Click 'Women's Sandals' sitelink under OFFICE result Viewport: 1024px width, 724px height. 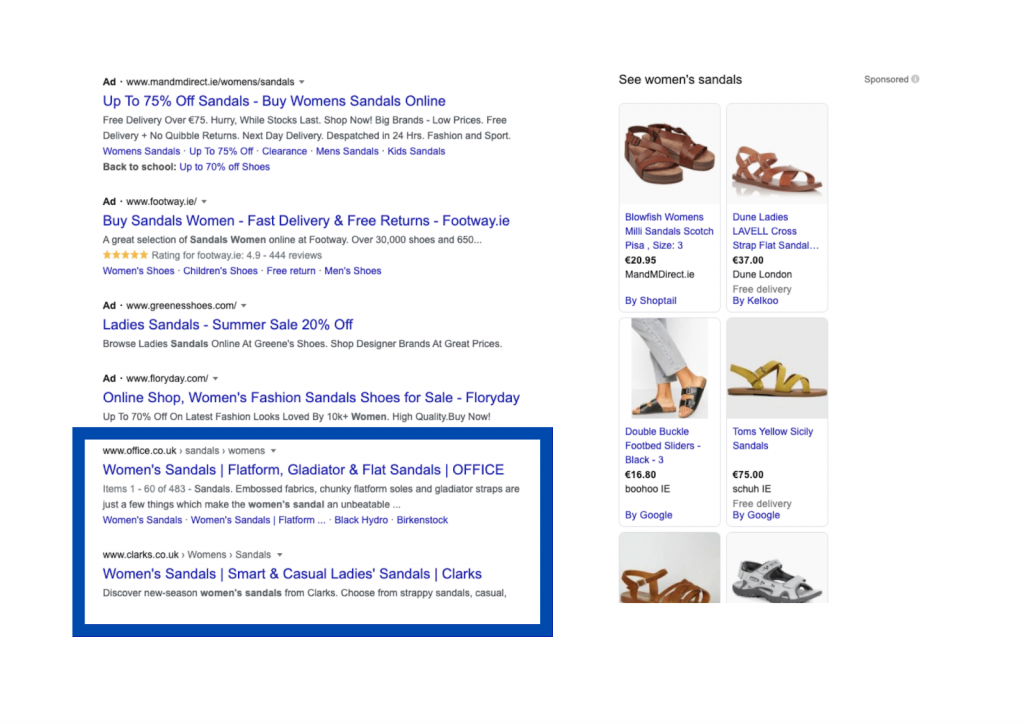pos(142,520)
